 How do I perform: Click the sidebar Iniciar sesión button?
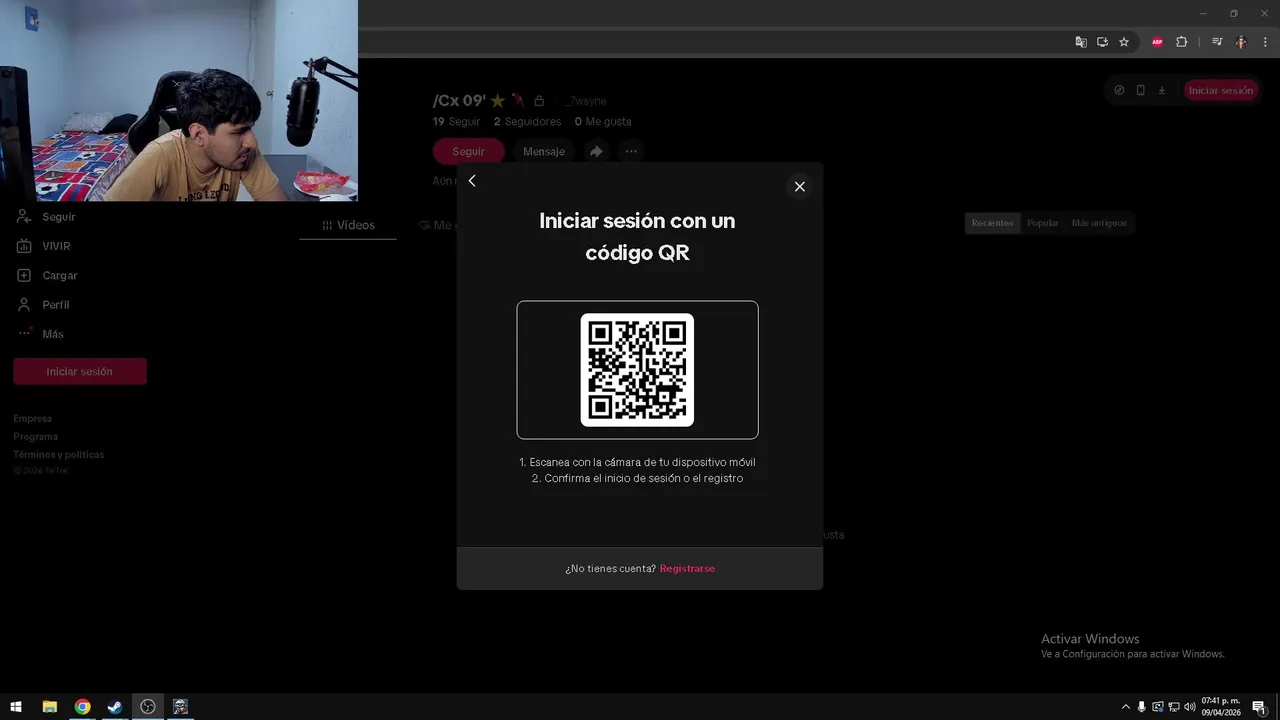pyautogui.click(x=80, y=371)
